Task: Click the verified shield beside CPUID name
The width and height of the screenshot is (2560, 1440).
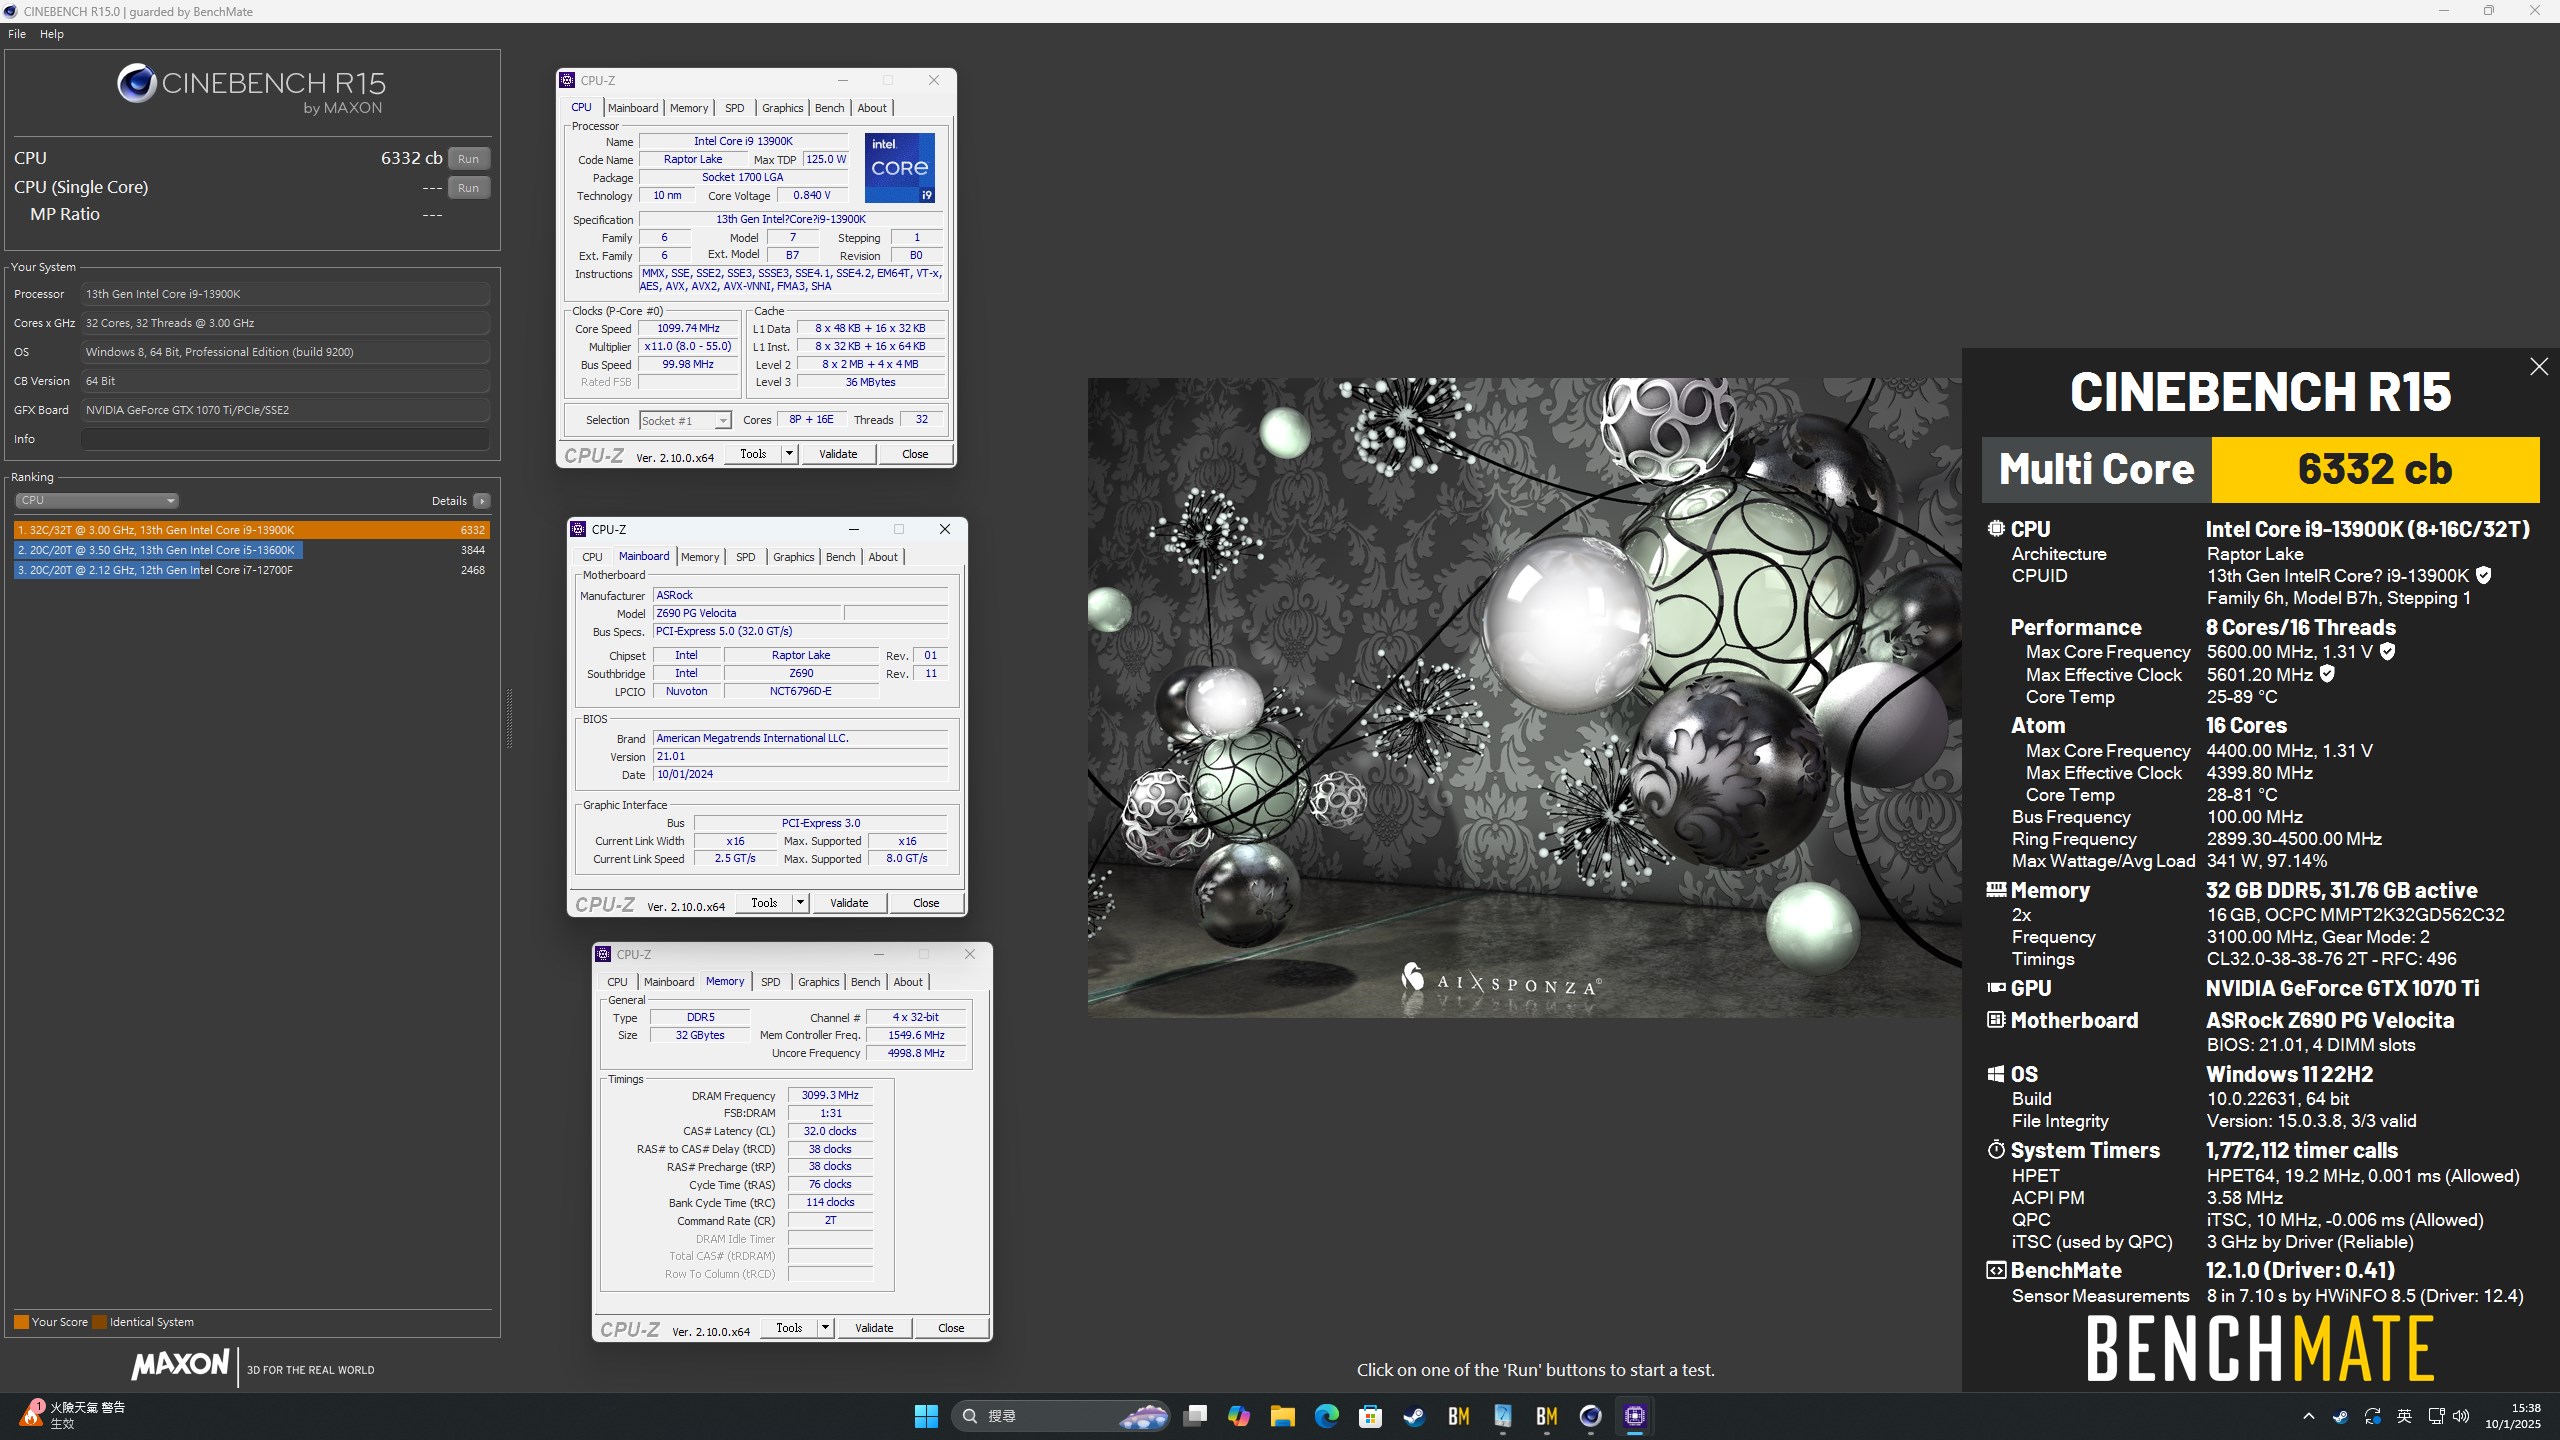Action: (x=2484, y=576)
